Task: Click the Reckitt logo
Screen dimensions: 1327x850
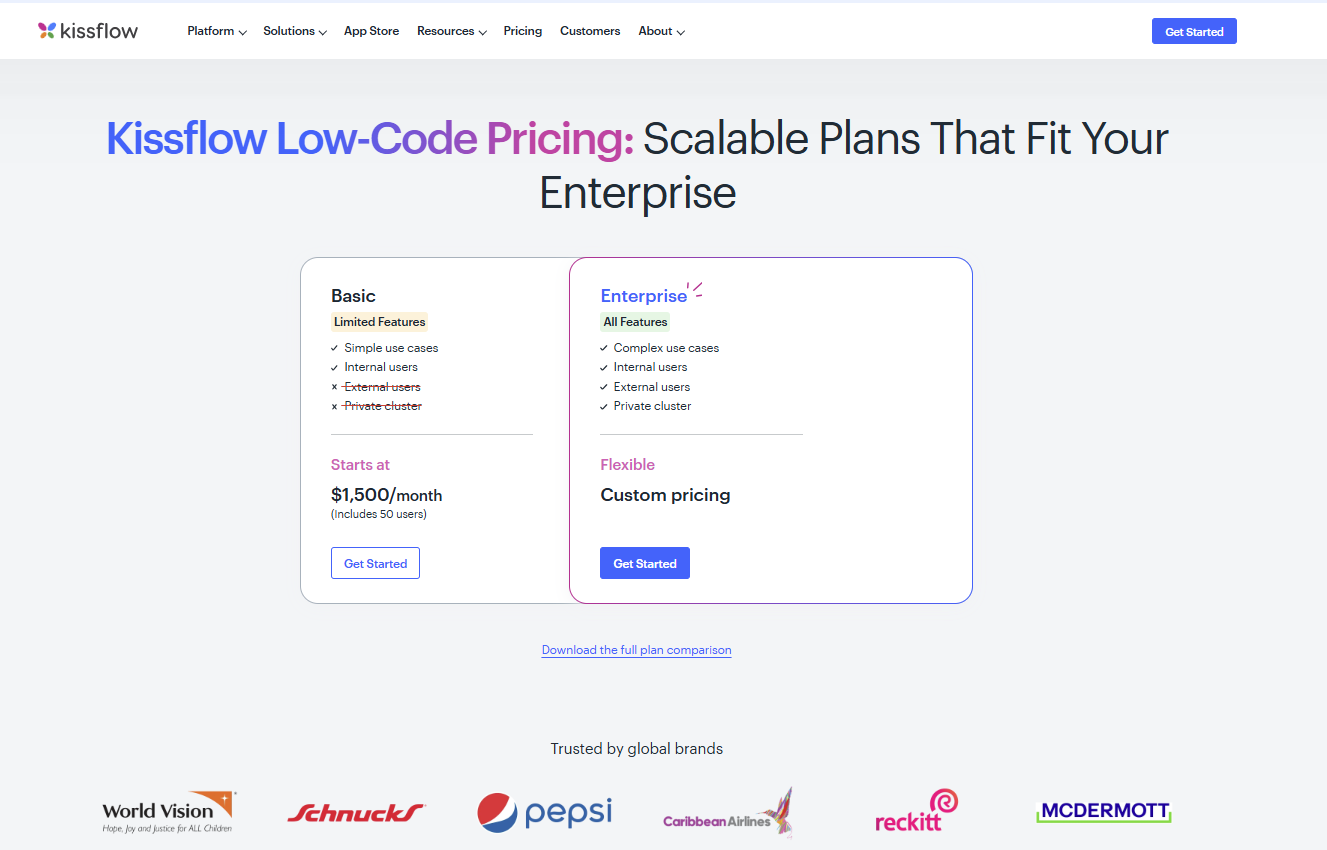Action: [916, 811]
